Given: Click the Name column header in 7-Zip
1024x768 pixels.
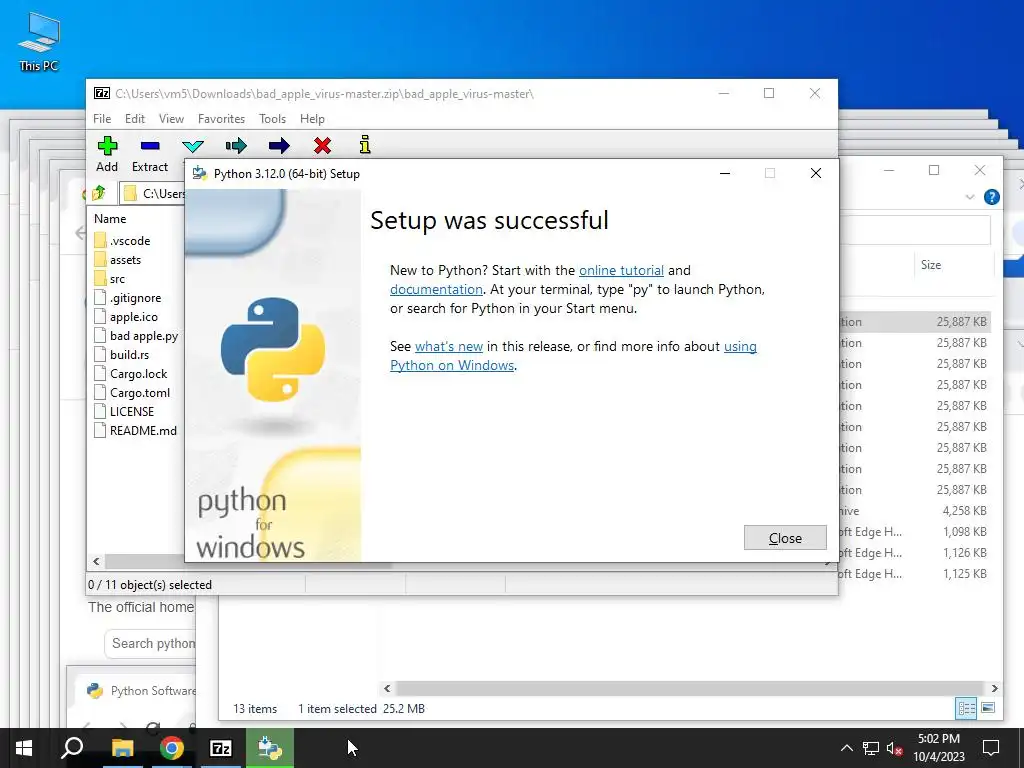Looking at the screenshot, I should pyautogui.click(x=110, y=219).
